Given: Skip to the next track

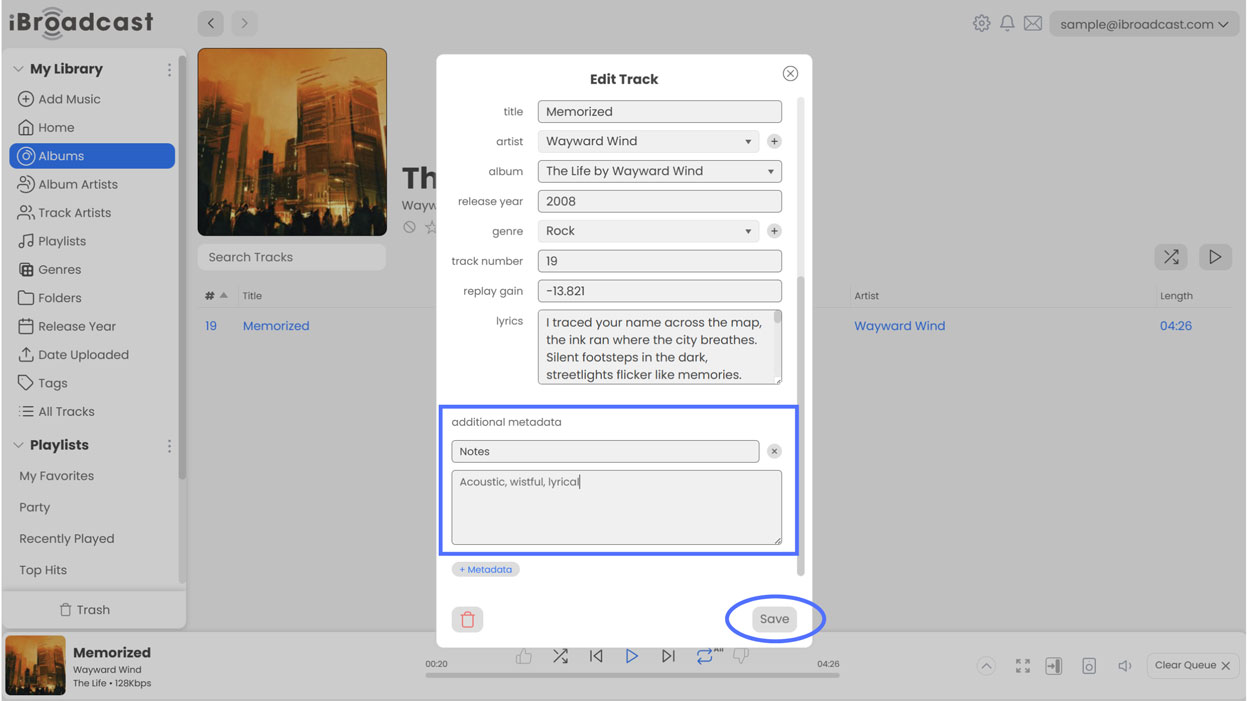Looking at the screenshot, I should [668, 657].
